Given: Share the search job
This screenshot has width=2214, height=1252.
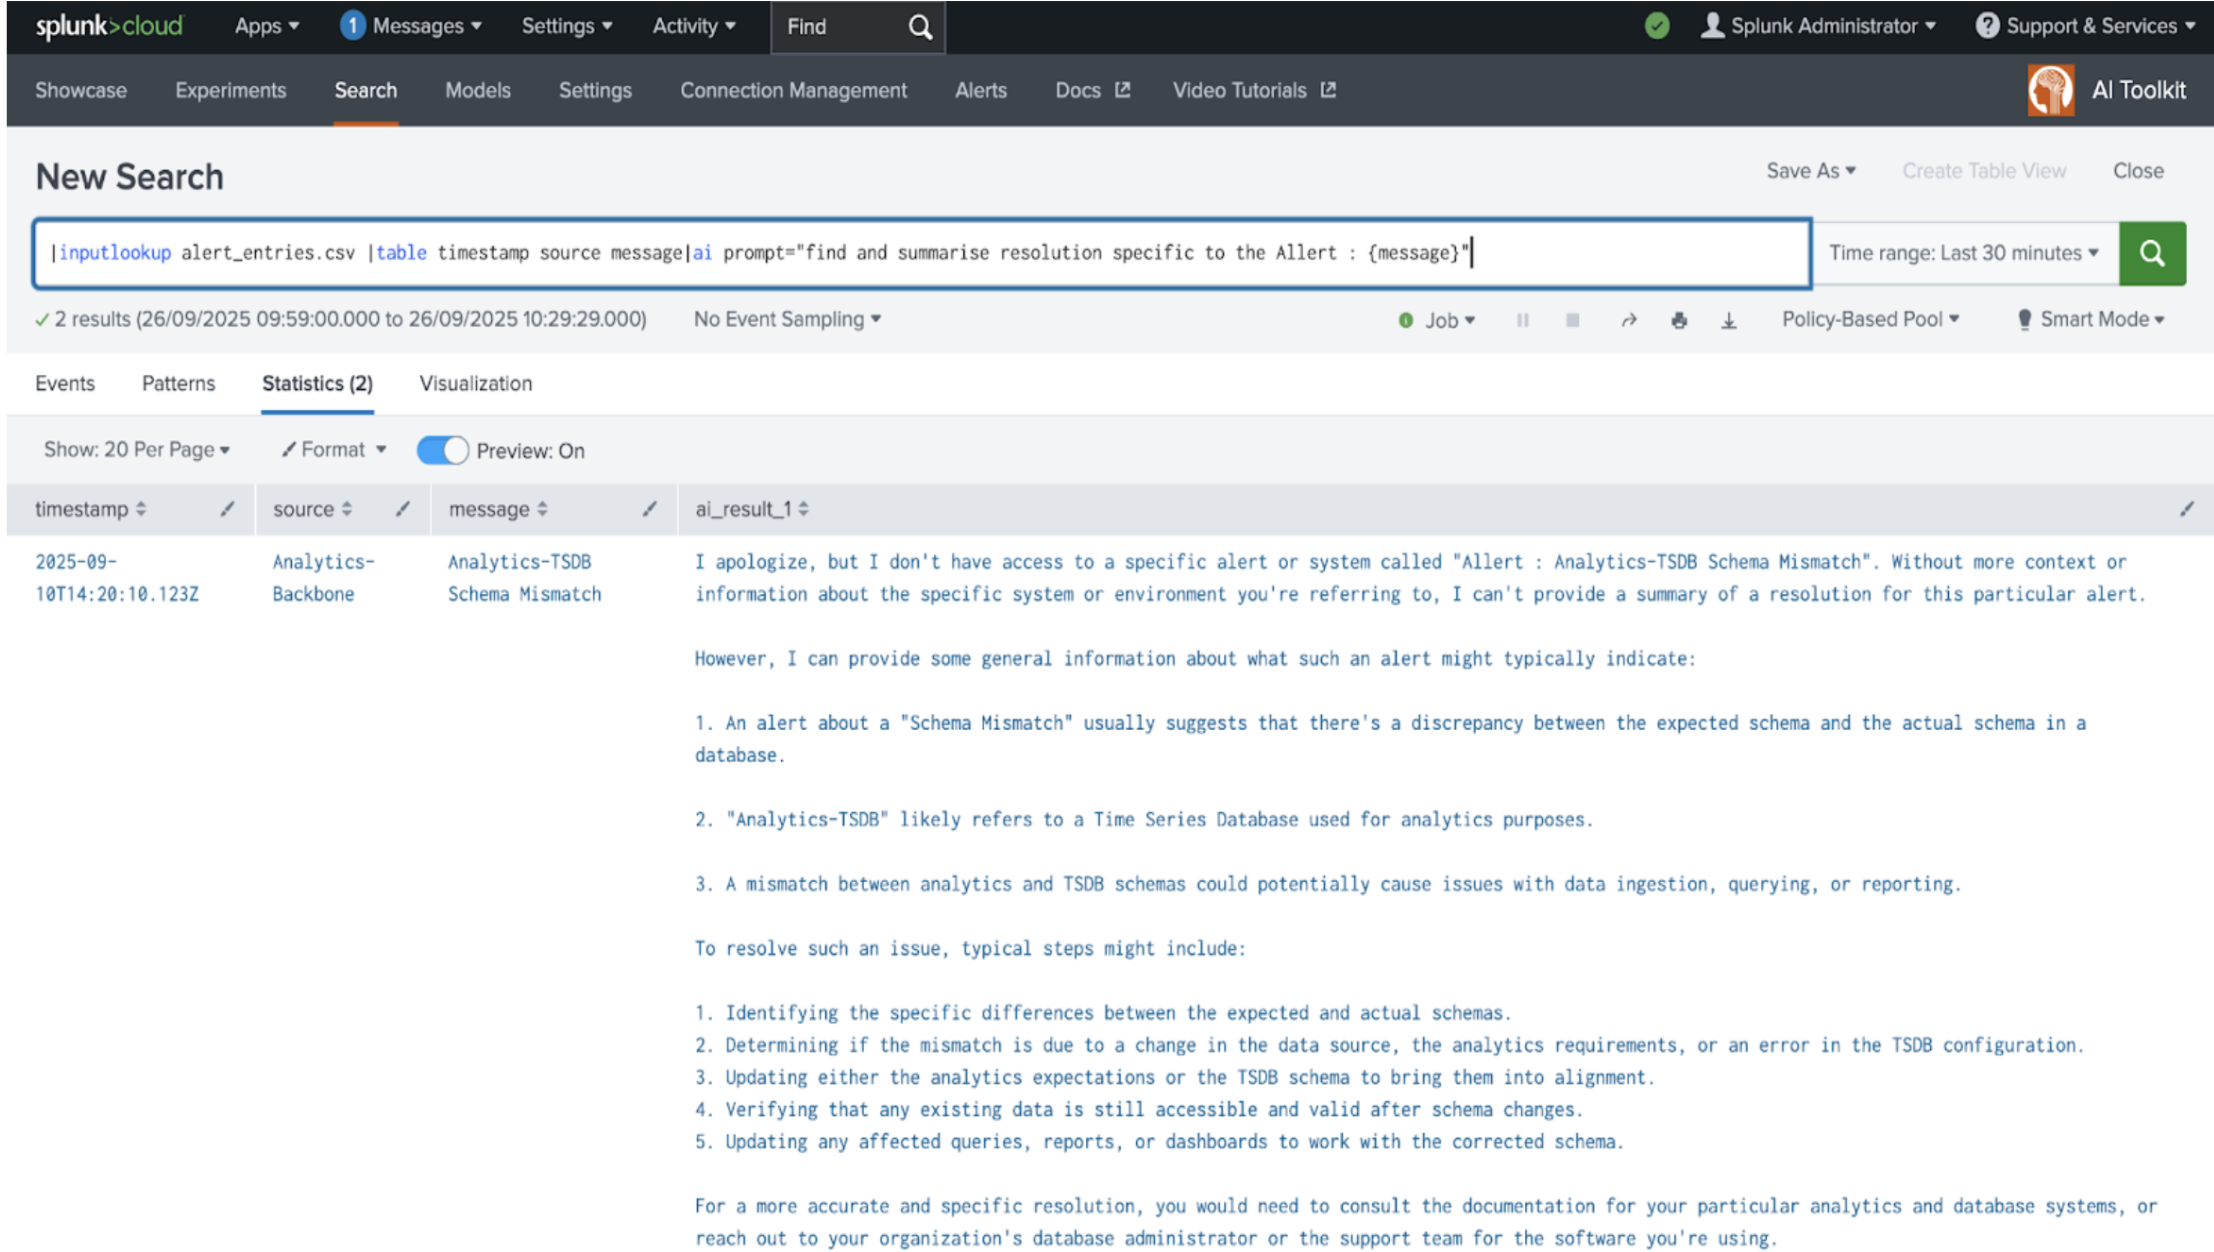Looking at the screenshot, I should coord(1628,320).
